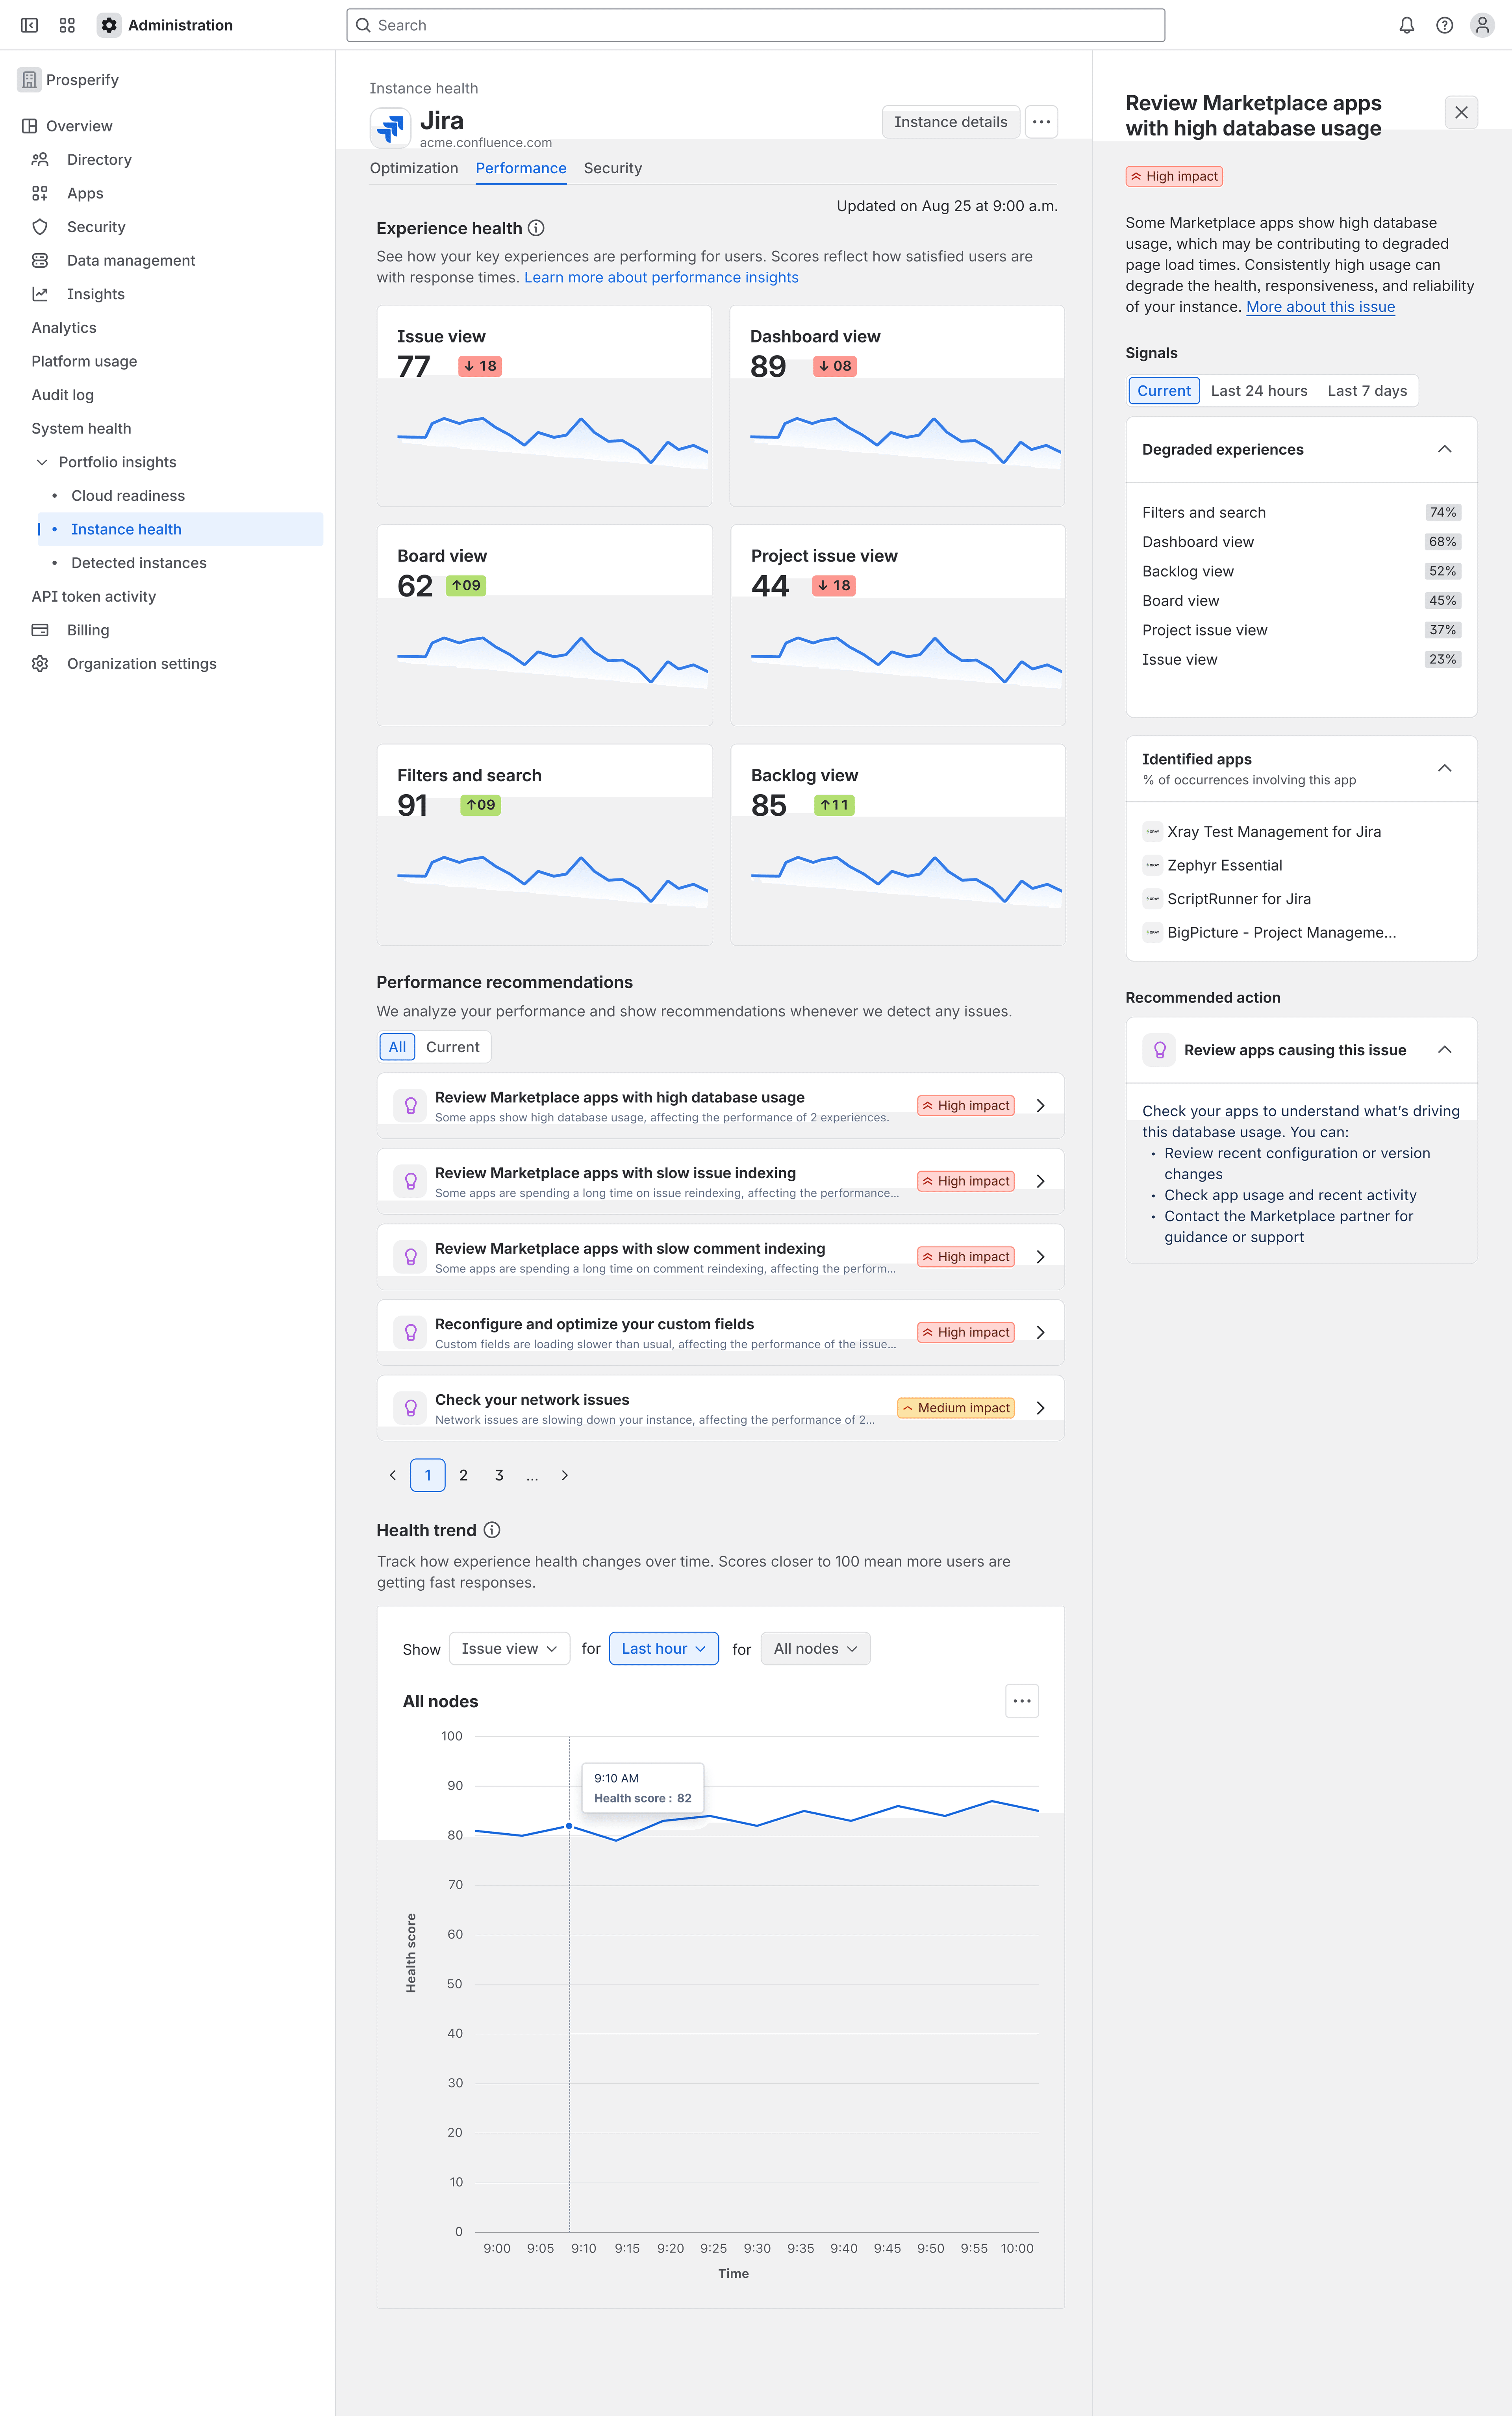The width and height of the screenshot is (1512, 2416).
Task: Select recommendations page 3
Action: (499, 1475)
